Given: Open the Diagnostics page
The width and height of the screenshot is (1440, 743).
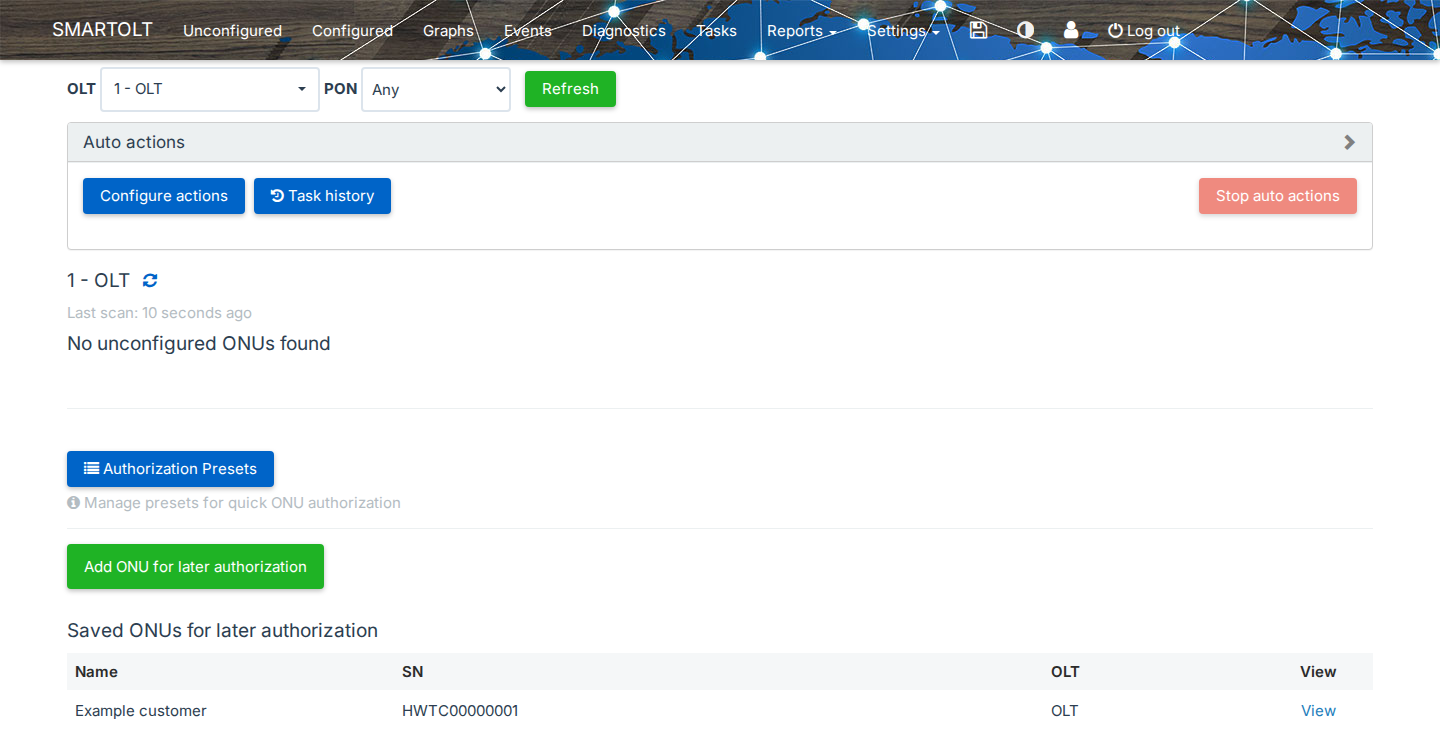Looking at the screenshot, I should tap(624, 31).
